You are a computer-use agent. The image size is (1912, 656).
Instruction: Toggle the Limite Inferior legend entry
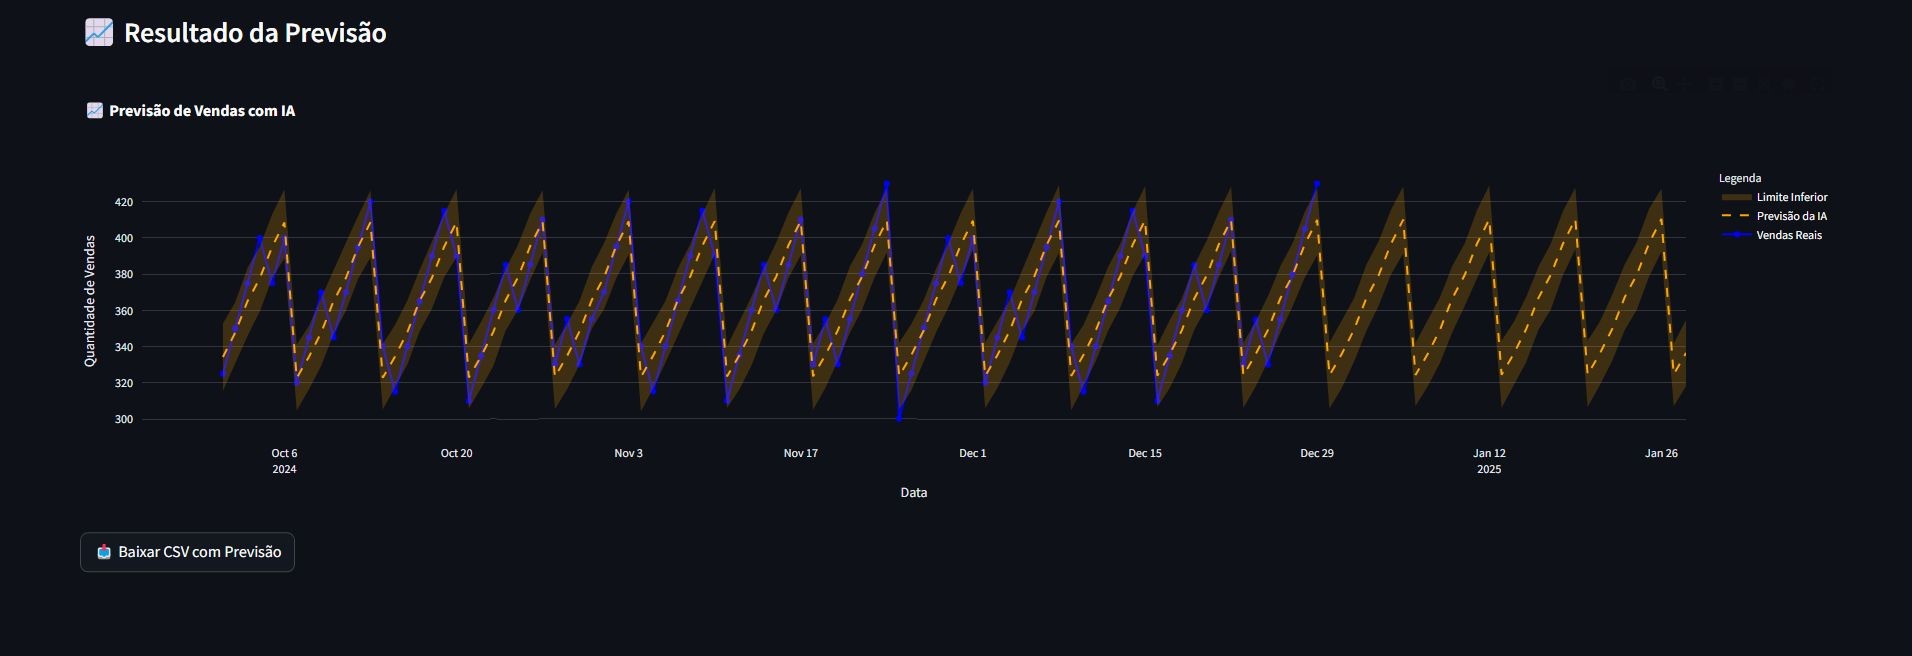[x=1791, y=197]
